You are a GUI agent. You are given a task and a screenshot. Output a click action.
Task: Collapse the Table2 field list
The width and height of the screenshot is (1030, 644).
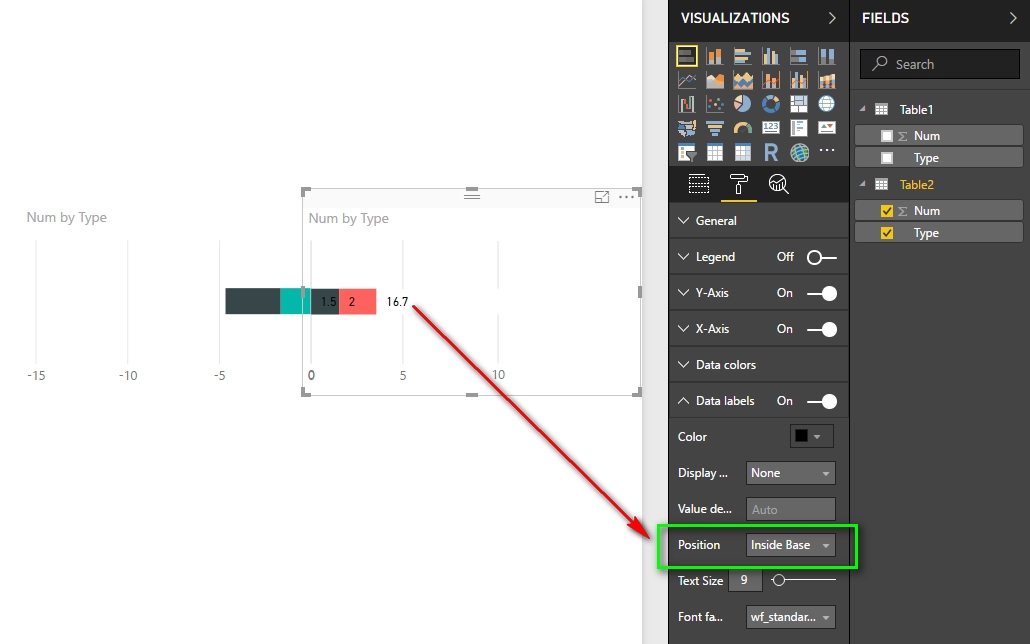coord(862,184)
